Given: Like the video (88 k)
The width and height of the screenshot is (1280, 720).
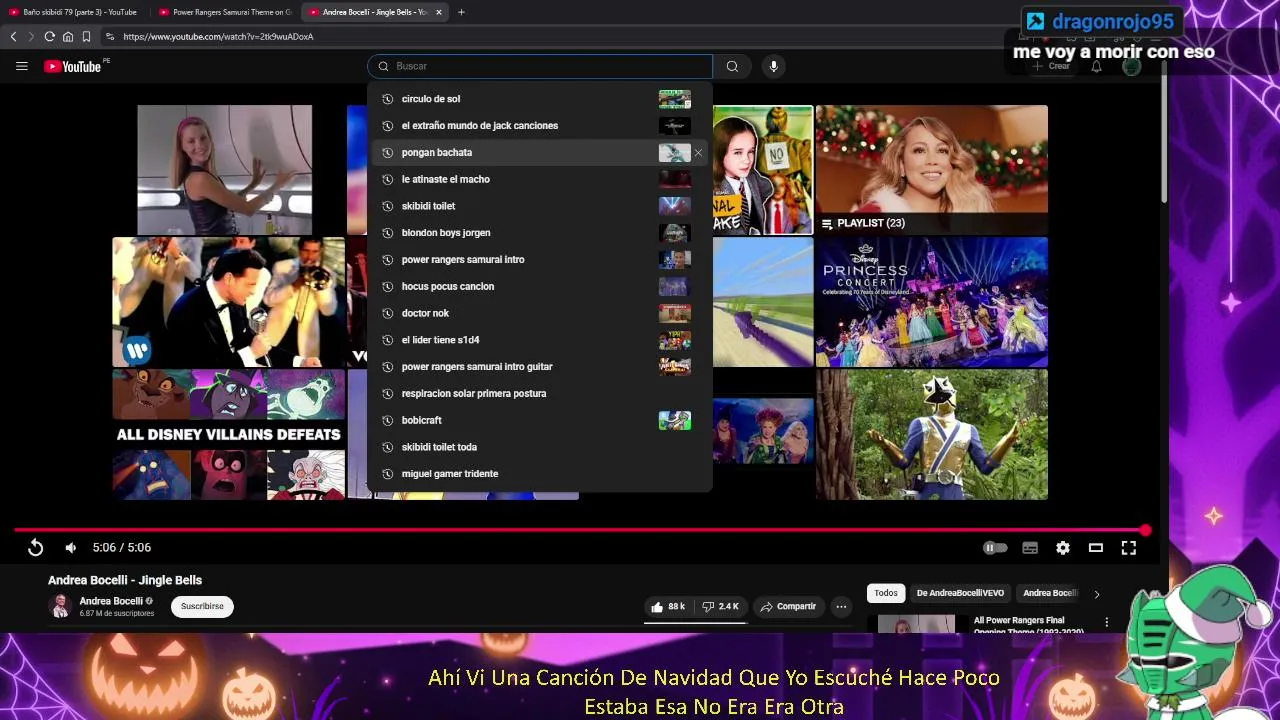Looking at the screenshot, I should (668, 606).
